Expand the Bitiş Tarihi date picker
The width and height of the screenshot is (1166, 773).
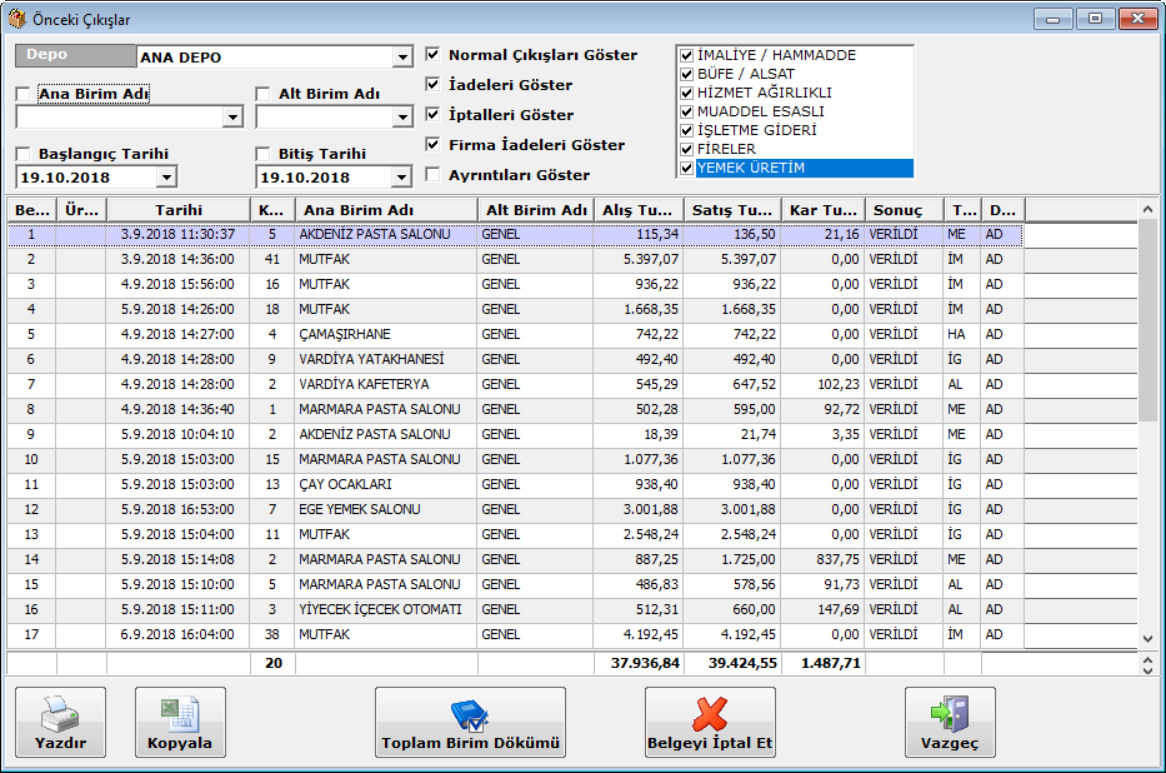pyautogui.click(x=402, y=178)
